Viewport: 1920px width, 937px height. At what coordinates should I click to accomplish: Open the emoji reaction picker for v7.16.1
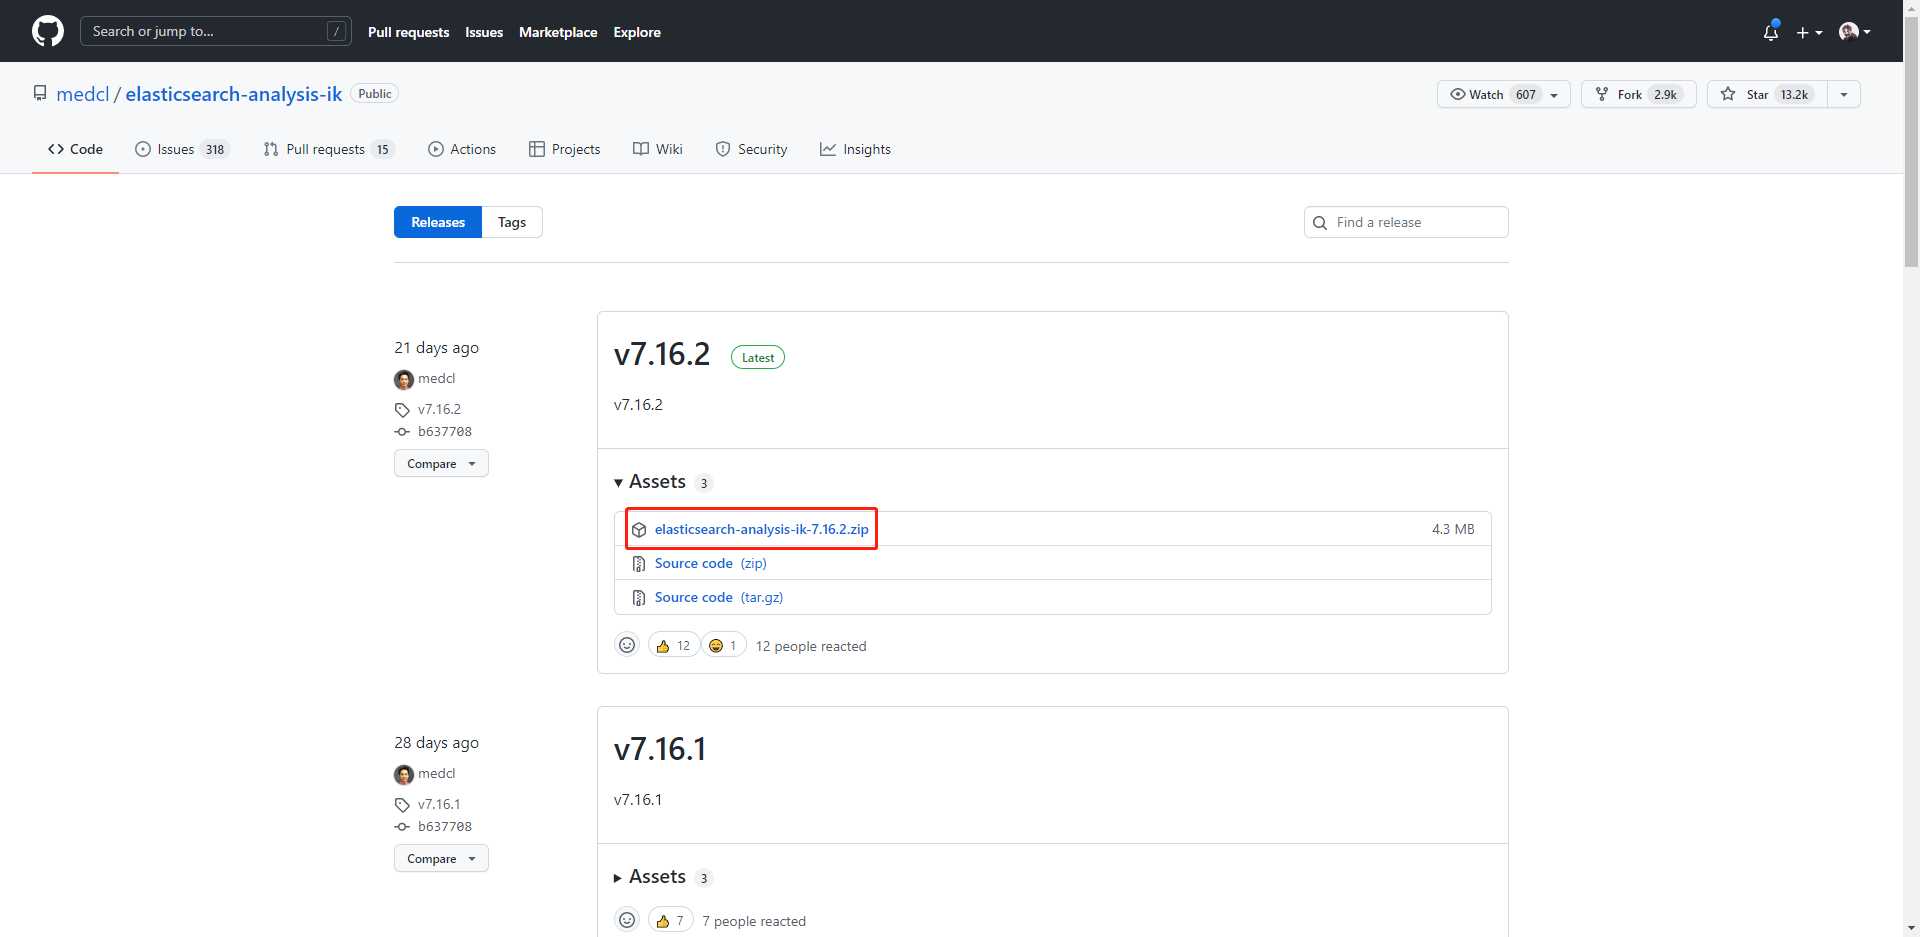(x=627, y=920)
